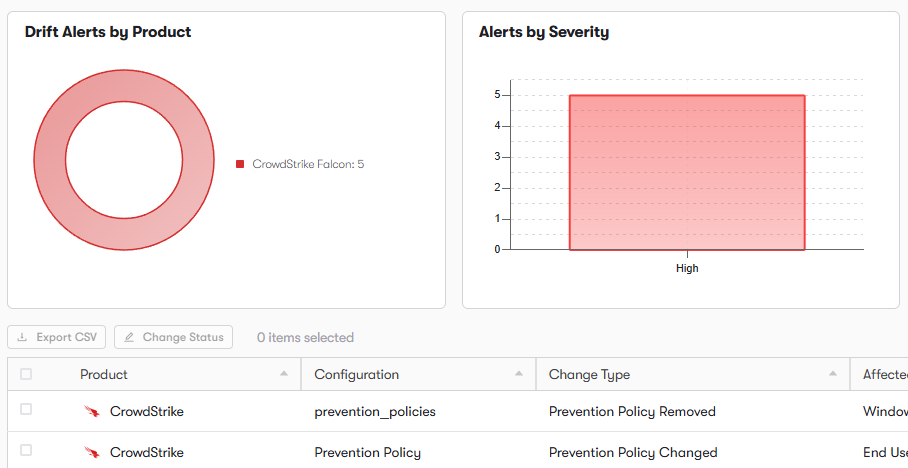Click the Export CSV button
This screenshot has width=908, height=468.
(x=57, y=337)
